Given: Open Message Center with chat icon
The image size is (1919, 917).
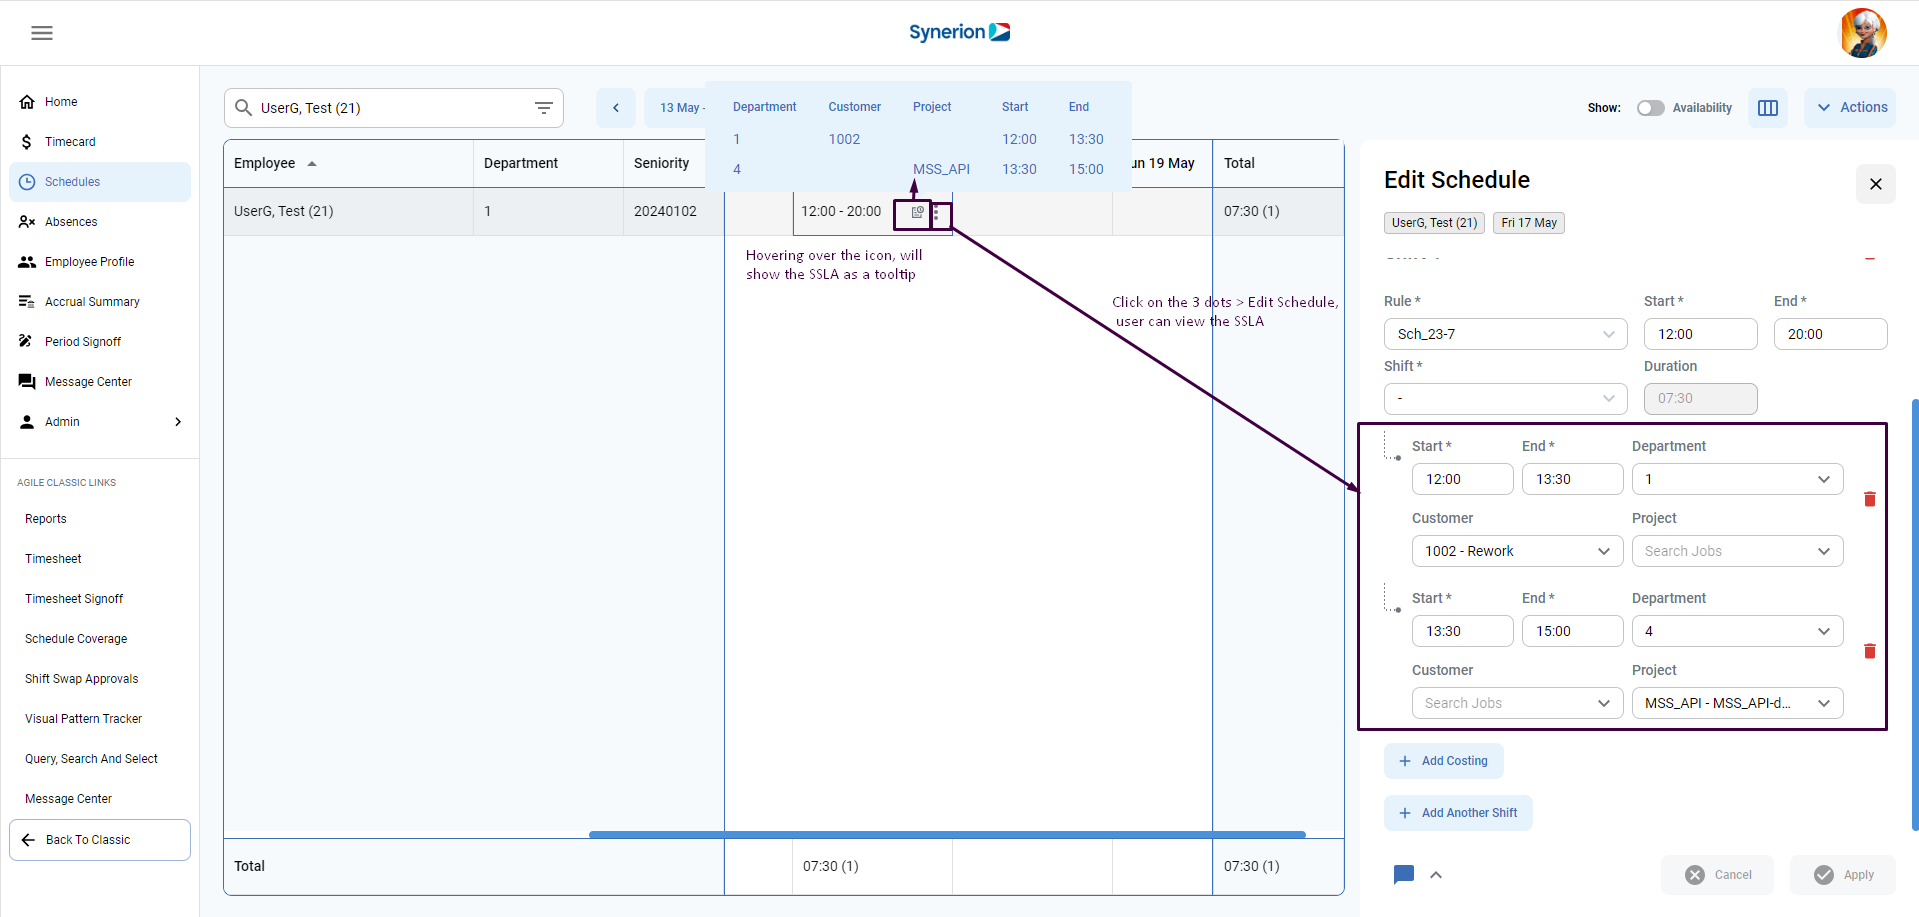Looking at the screenshot, I should point(100,382).
